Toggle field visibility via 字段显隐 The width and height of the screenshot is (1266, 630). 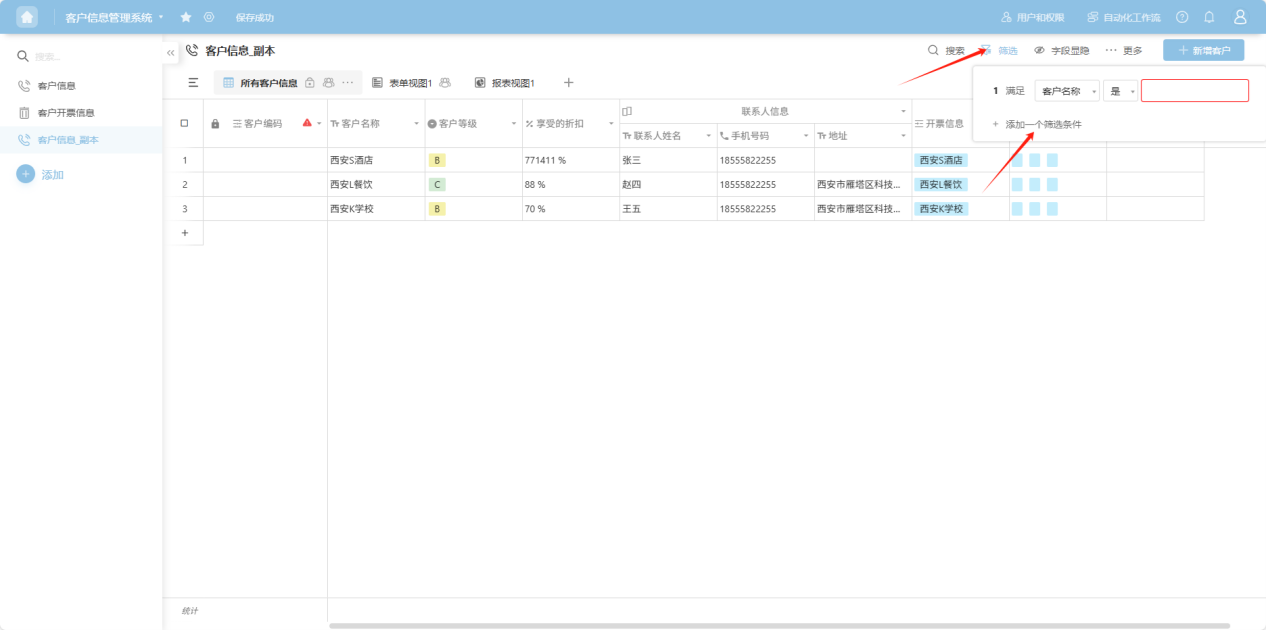pos(1061,50)
